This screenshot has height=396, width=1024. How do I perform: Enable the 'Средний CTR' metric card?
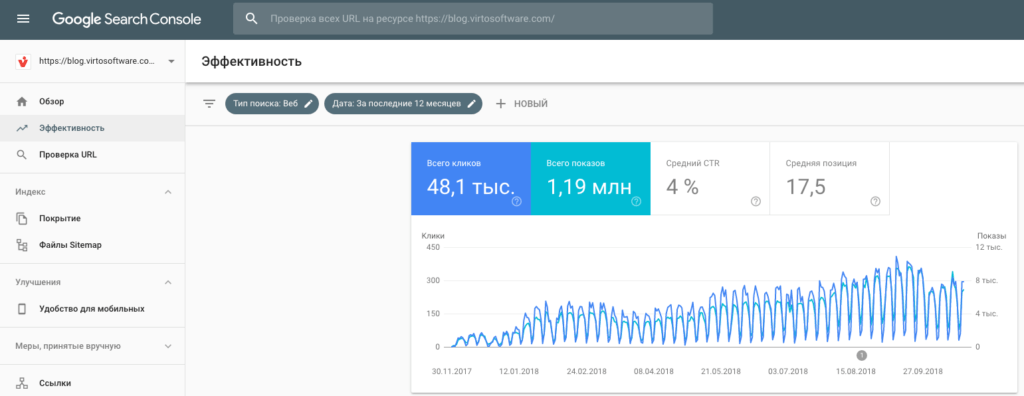tap(710, 178)
